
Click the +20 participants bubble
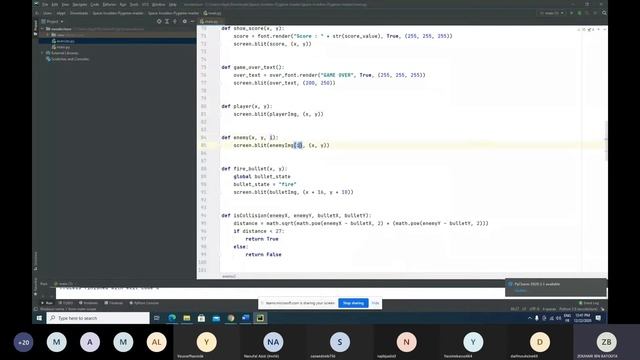(x=24, y=342)
